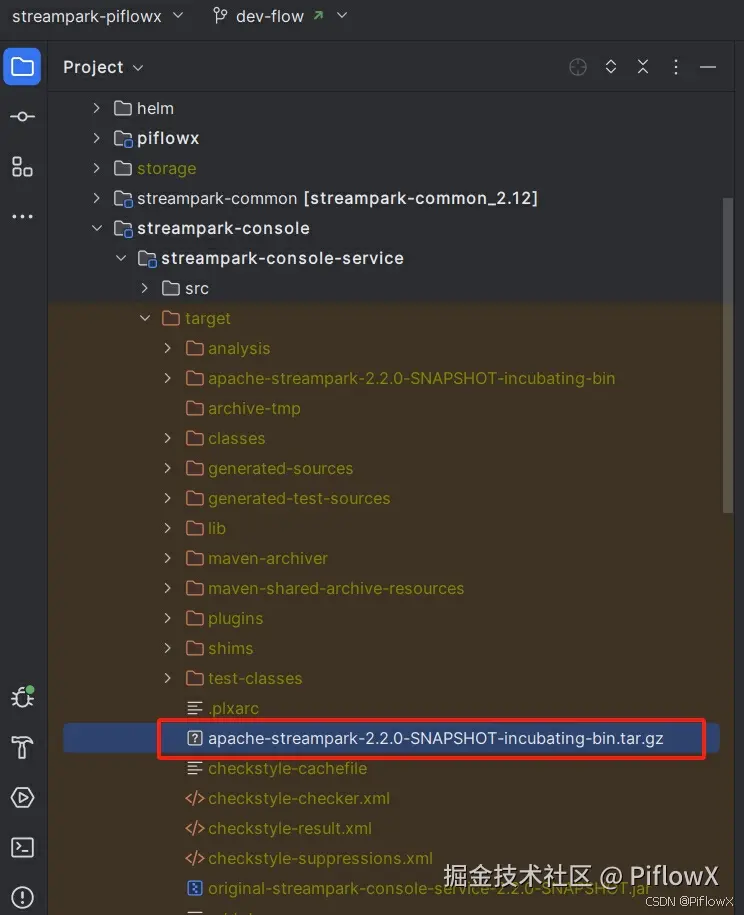Viewport: 744px width, 915px height.
Task: Click Collapse All in Project panel
Action: click(642, 67)
